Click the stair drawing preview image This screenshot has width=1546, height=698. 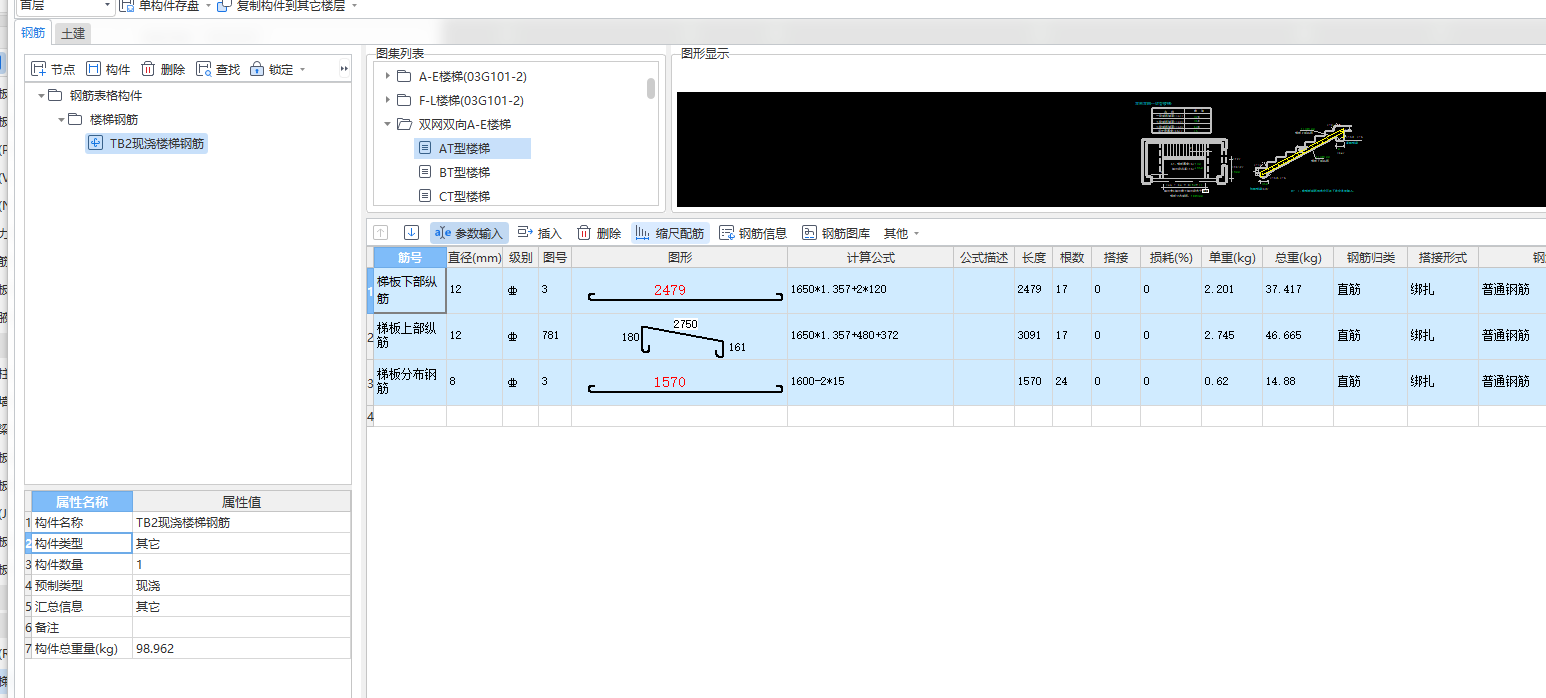pyautogui.click(x=1111, y=149)
